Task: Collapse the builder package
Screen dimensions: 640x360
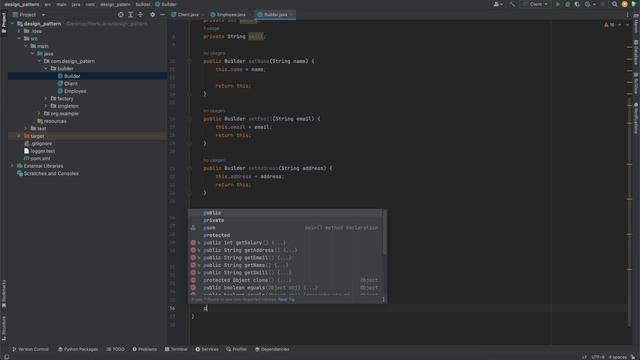Action: (46, 69)
